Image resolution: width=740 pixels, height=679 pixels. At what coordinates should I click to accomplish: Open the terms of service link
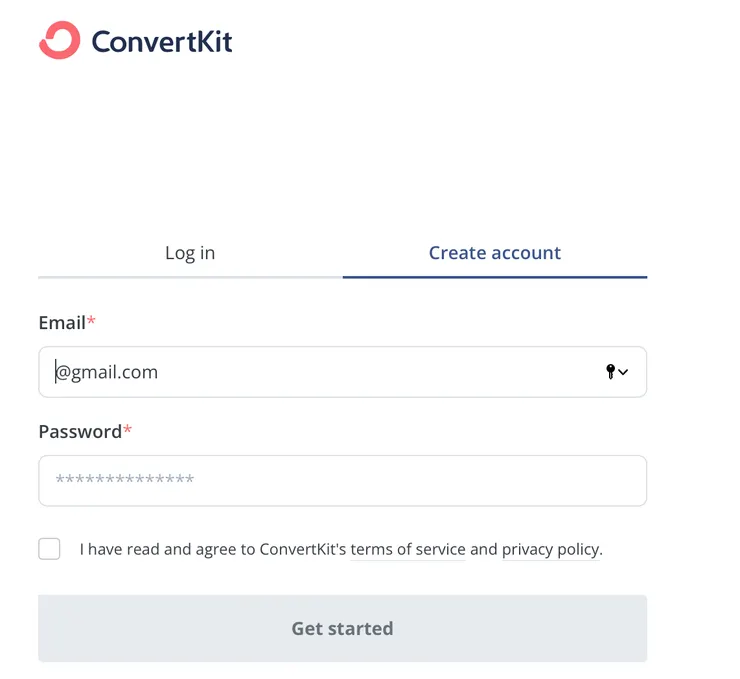click(x=408, y=549)
